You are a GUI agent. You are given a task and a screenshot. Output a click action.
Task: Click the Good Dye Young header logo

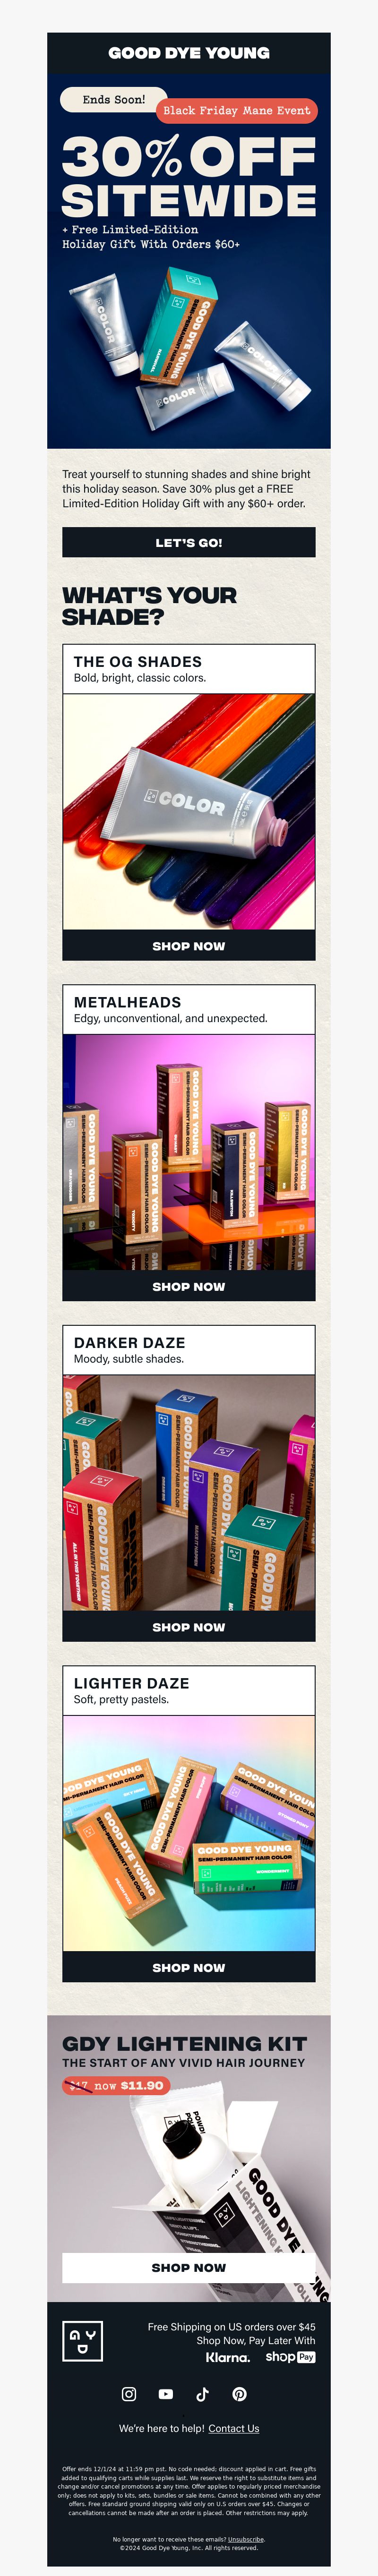[189, 53]
